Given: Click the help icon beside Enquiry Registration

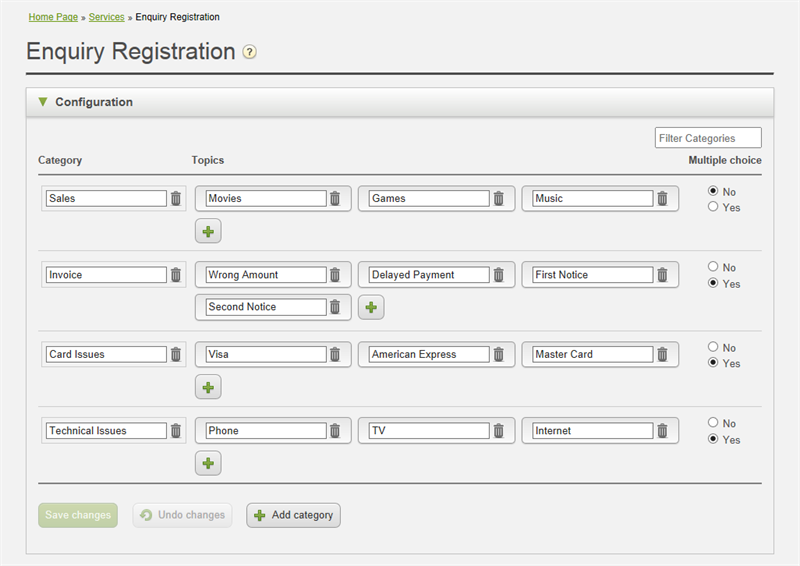Looking at the screenshot, I should (250, 52).
